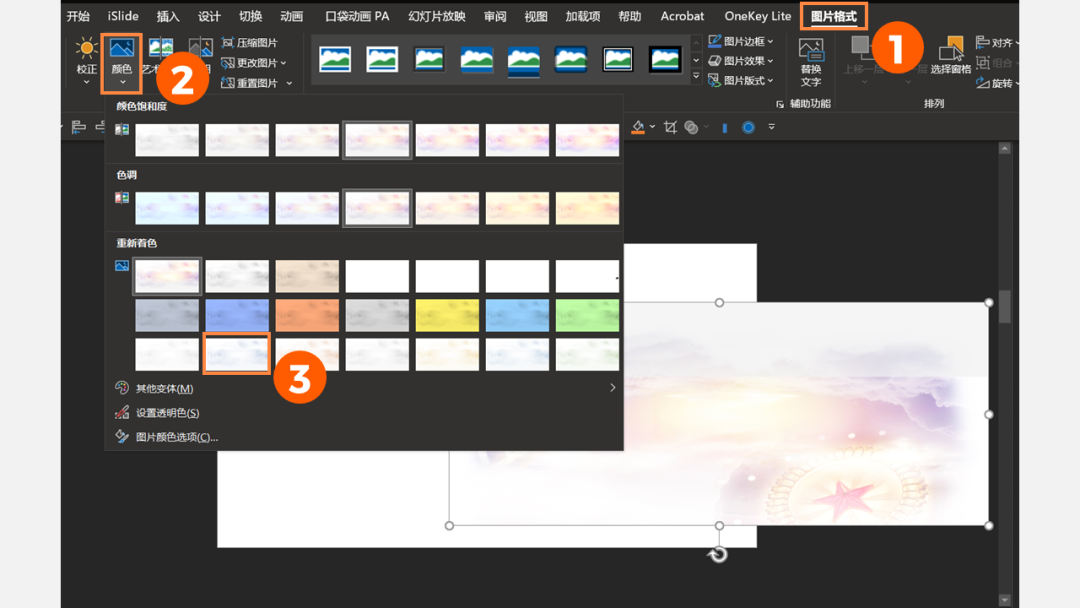The width and height of the screenshot is (1080, 608).
Task: Open the 幻灯片放映 slide show tab
Action: (x=437, y=16)
